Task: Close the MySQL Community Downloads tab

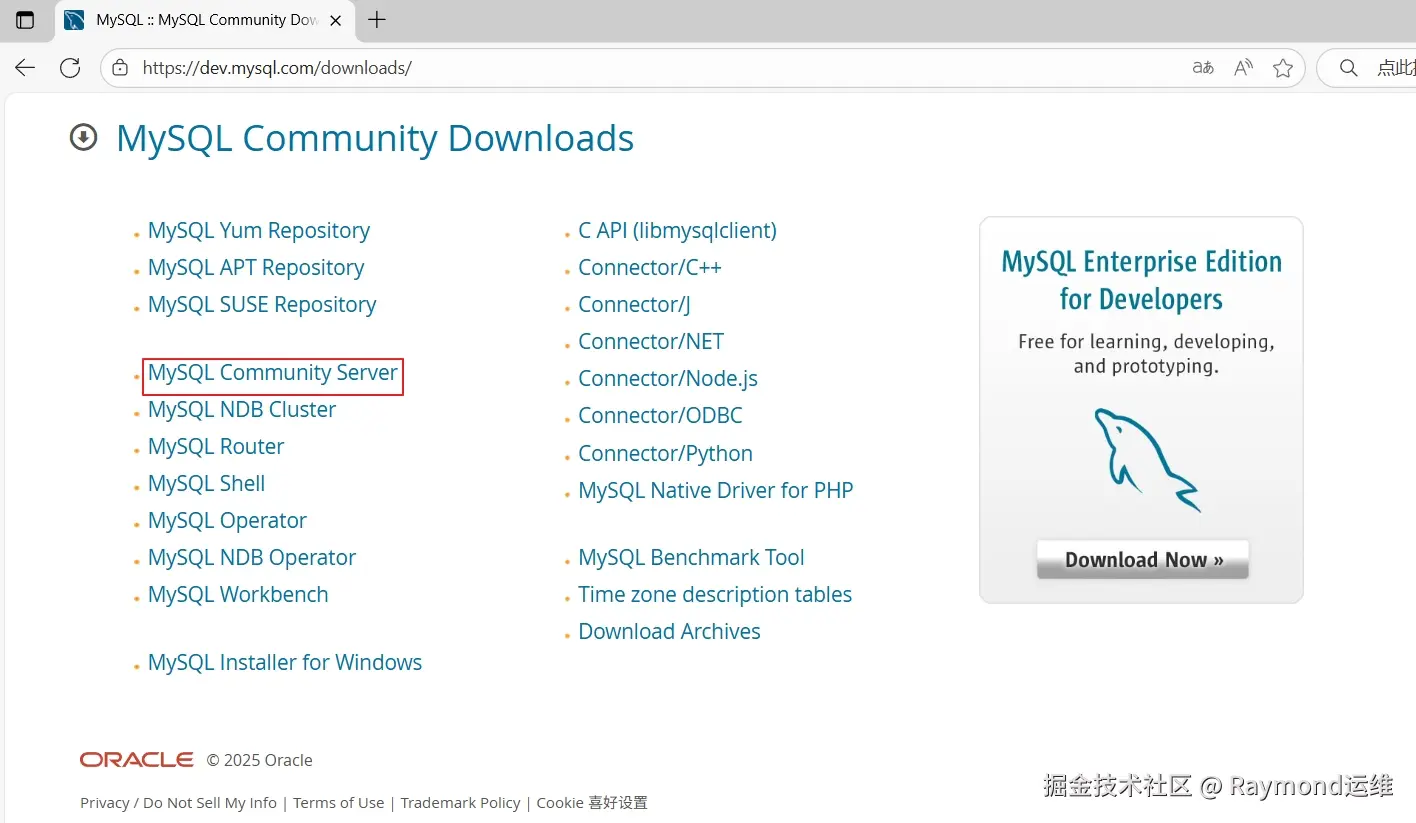Action: 335,20
